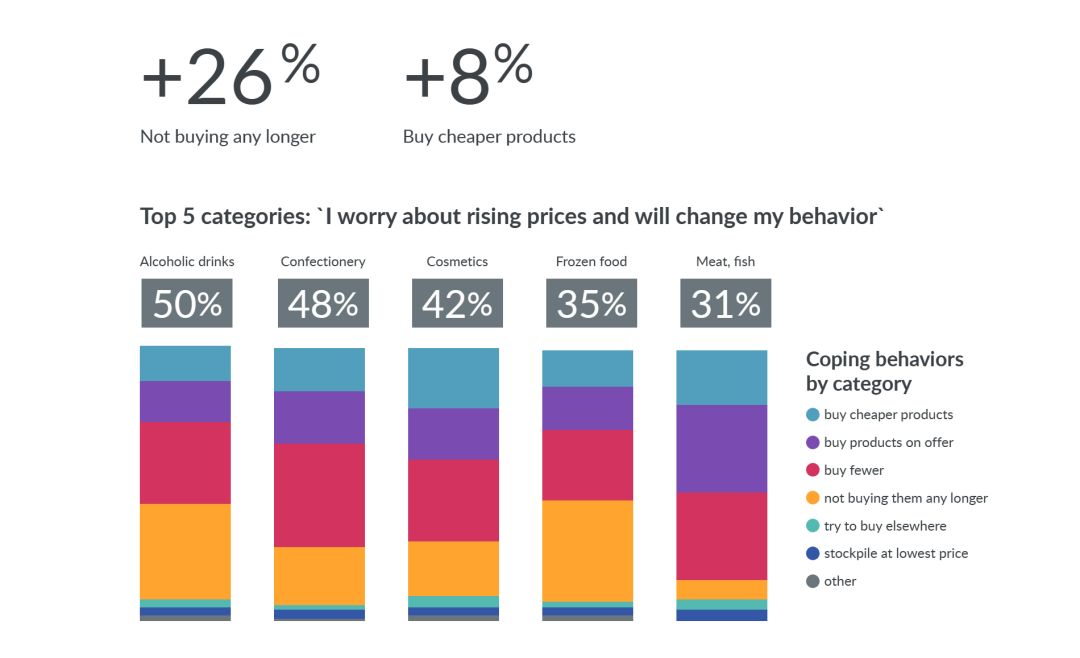Click 'buy fewer' legend label text
Viewport: 1080px width, 658px height.
pos(854,471)
